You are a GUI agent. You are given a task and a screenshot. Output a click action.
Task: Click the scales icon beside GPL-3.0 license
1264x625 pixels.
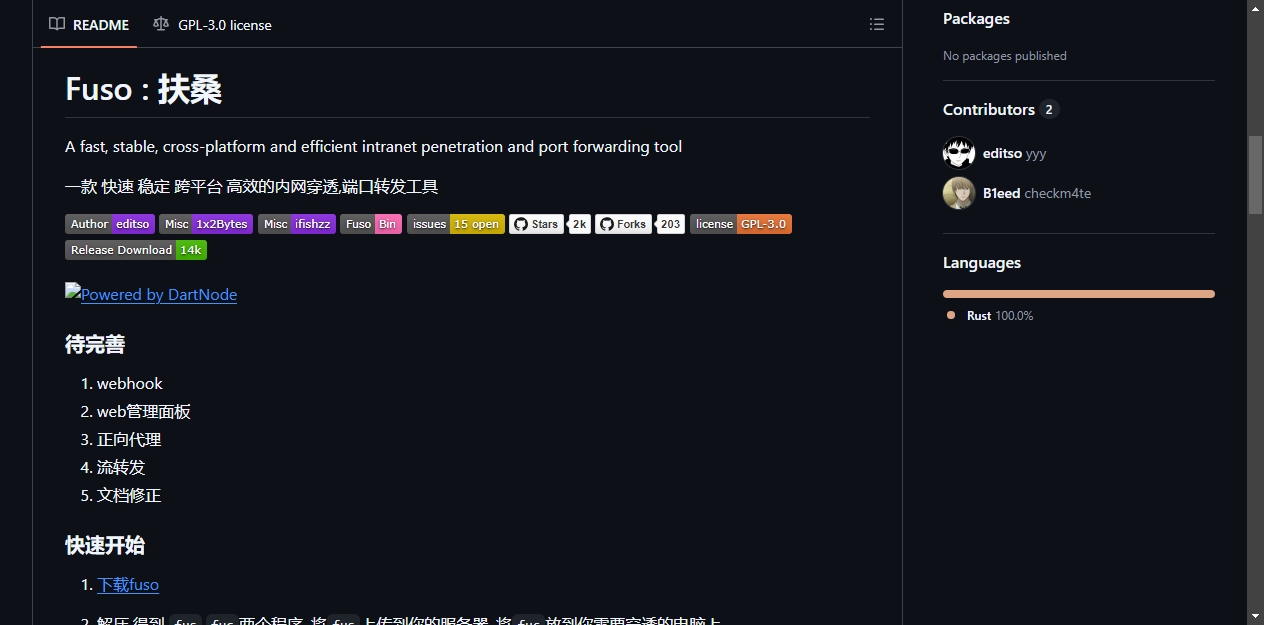pyautogui.click(x=161, y=24)
